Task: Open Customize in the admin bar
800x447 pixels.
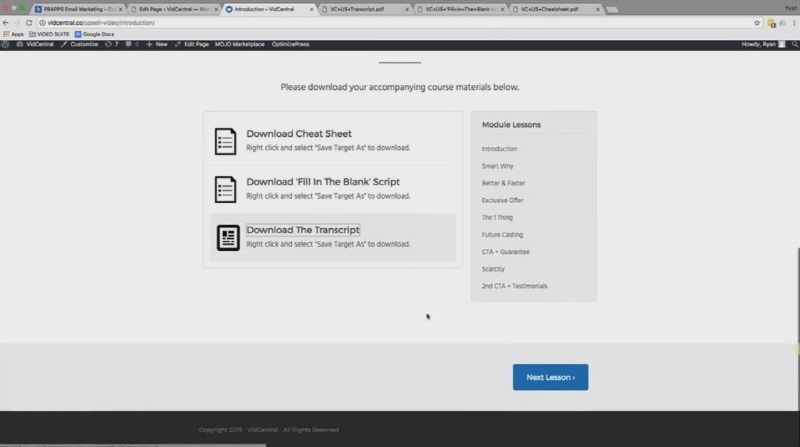Action: 80,44
